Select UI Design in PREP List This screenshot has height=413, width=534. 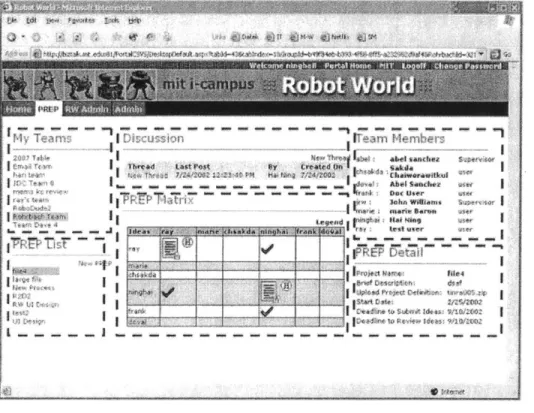29,321
